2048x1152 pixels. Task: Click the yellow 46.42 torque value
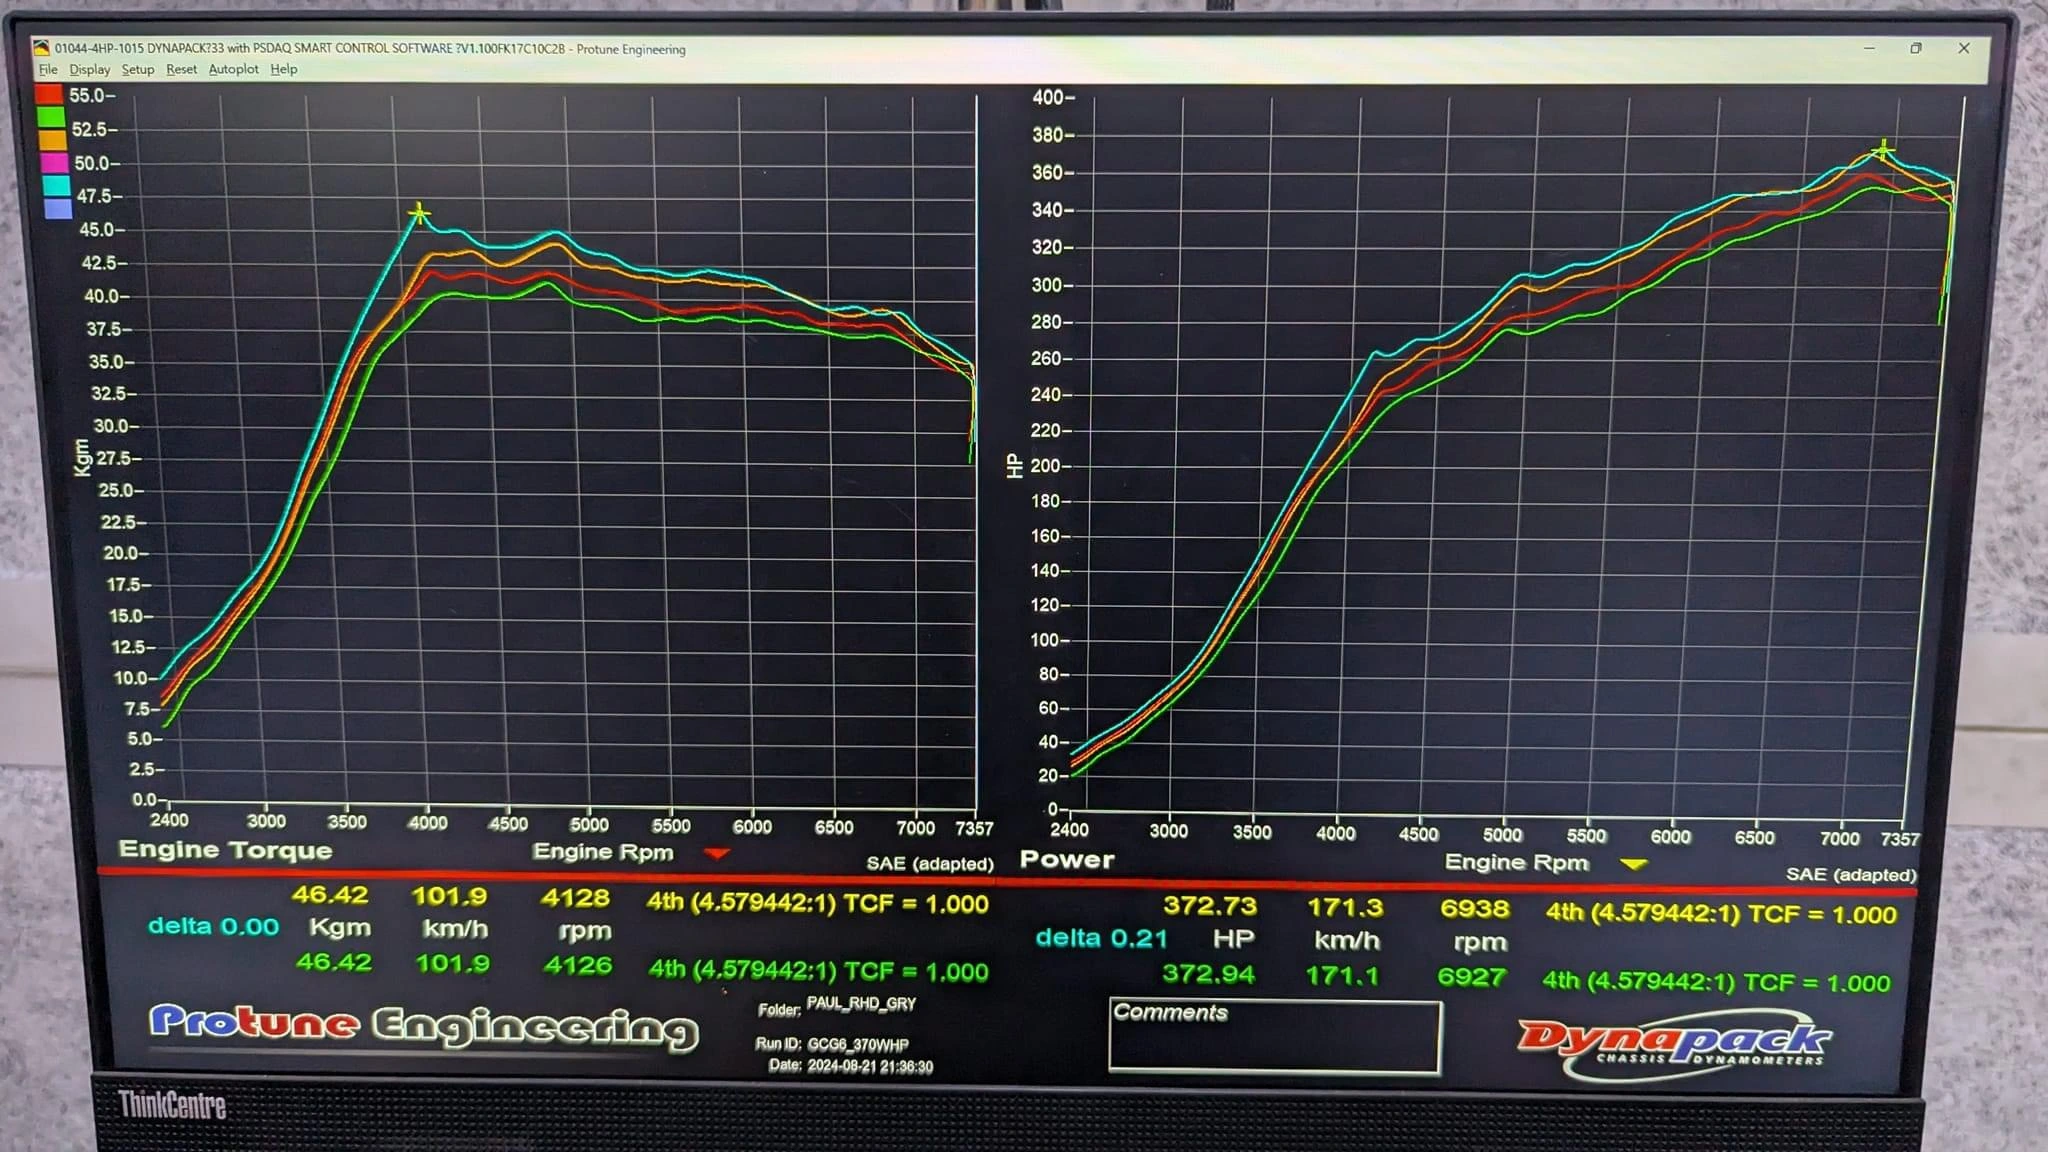click(330, 895)
